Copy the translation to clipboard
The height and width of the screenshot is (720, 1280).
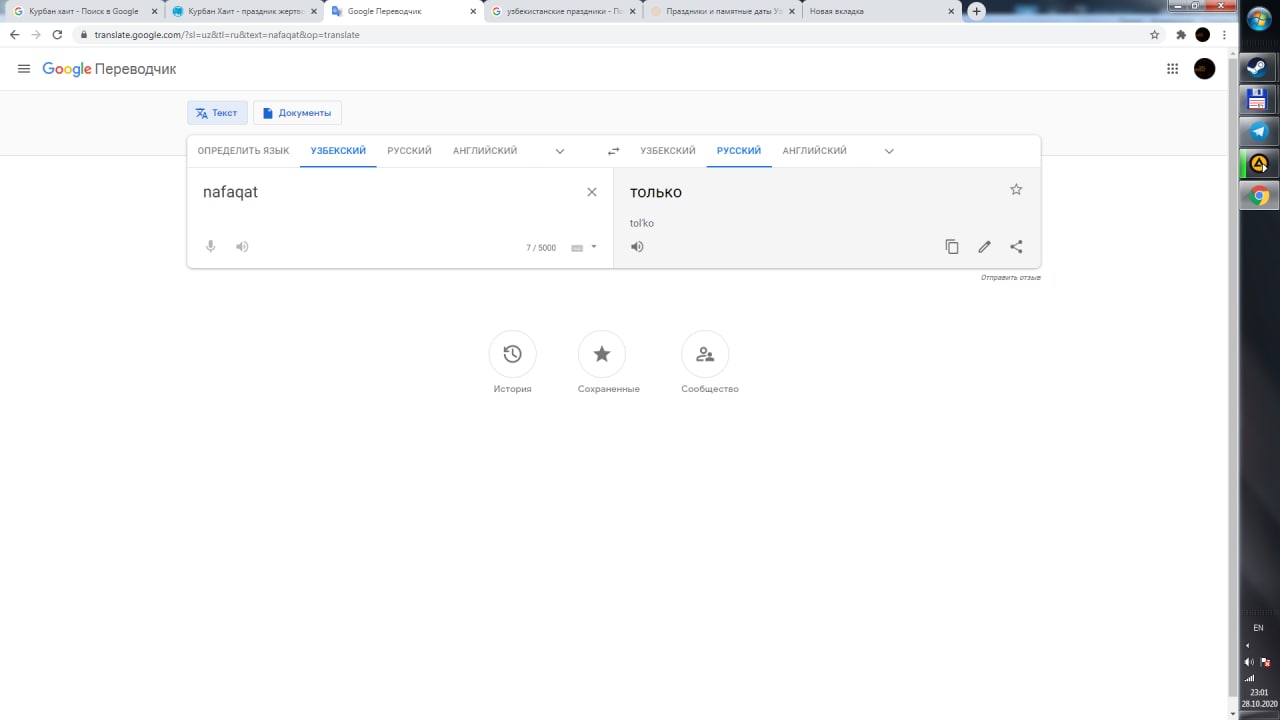pyautogui.click(x=952, y=246)
